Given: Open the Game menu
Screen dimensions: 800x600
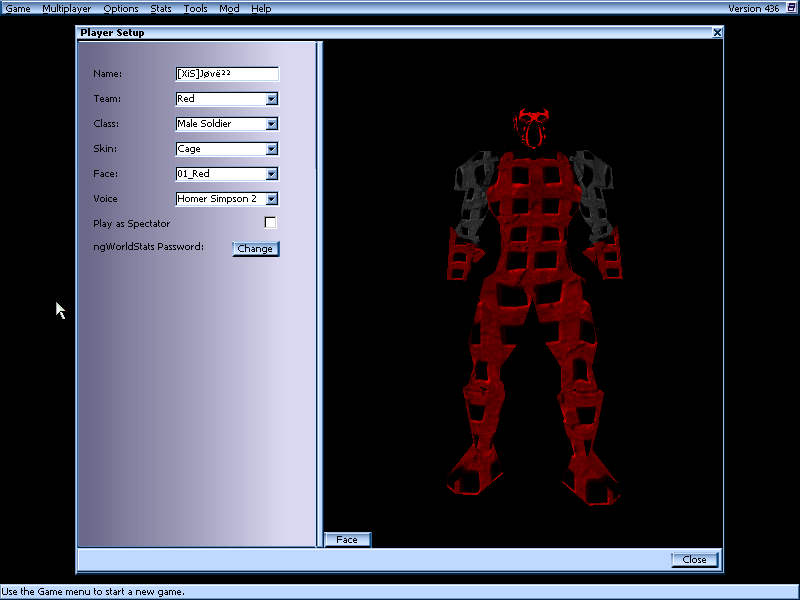Looking at the screenshot, I should (18, 8).
